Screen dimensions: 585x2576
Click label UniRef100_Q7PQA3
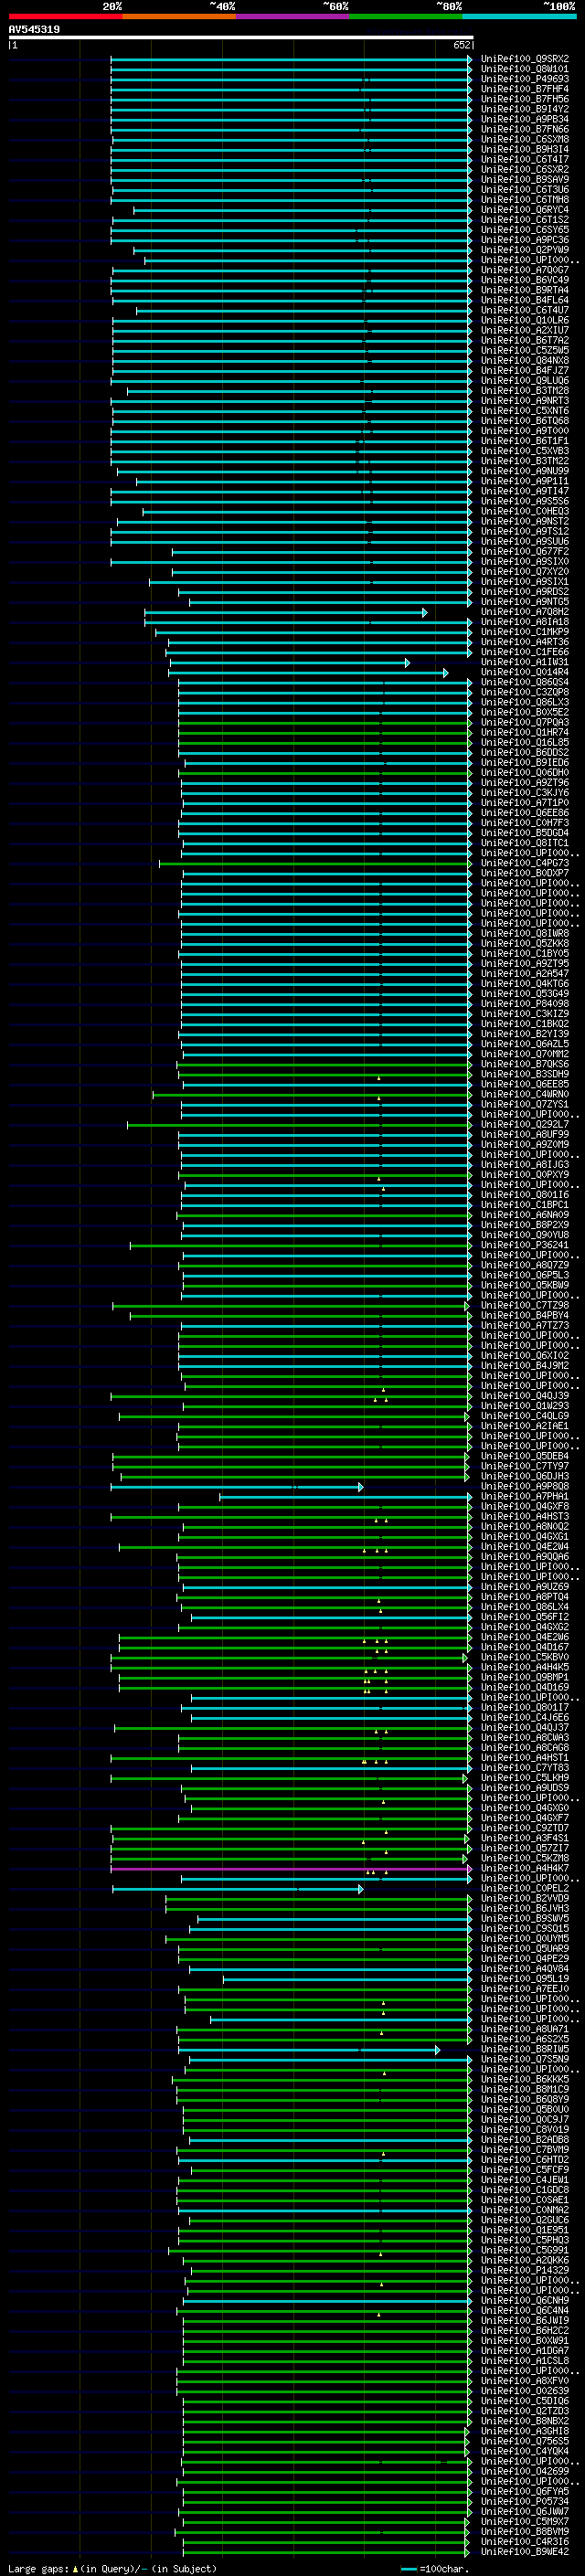(525, 722)
